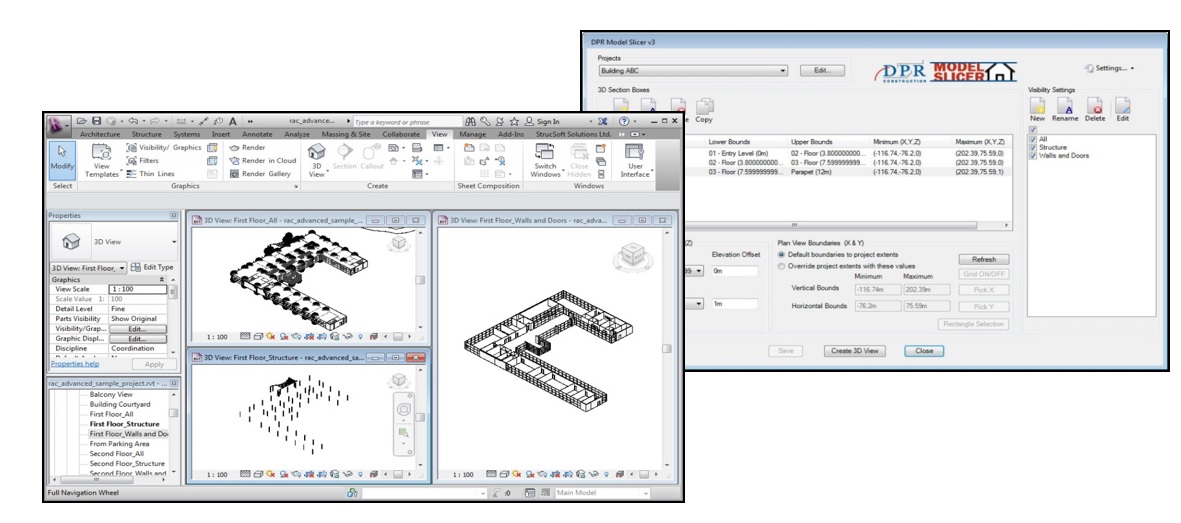The image size is (1181, 523).
Task: Open the Projects dropdown showing Building ABC
Action: click(x=693, y=71)
